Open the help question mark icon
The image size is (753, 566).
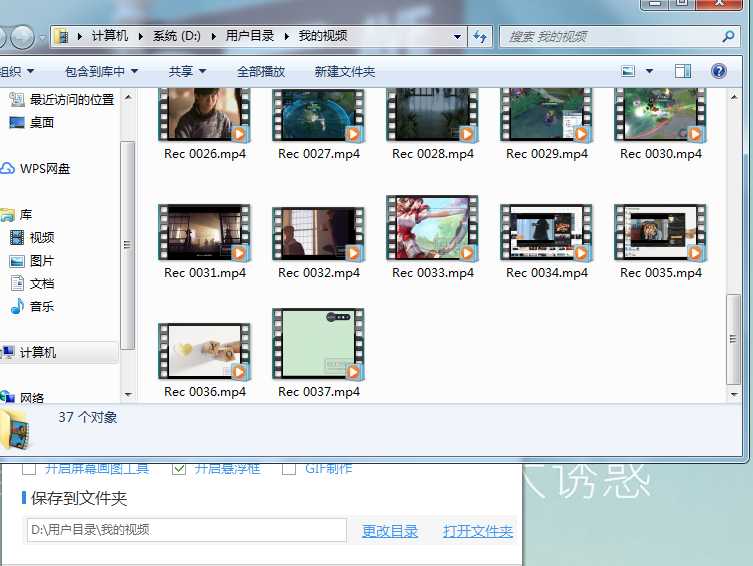(718, 72)
